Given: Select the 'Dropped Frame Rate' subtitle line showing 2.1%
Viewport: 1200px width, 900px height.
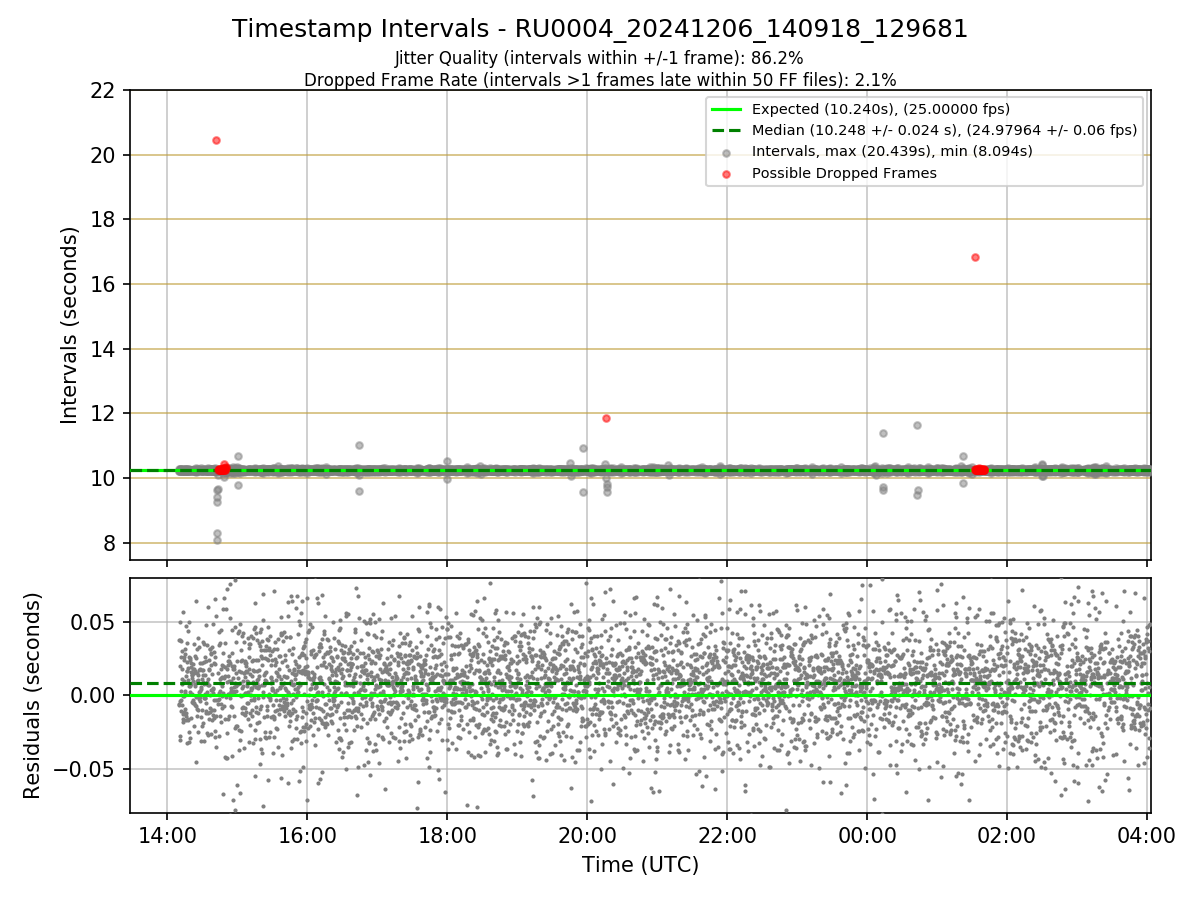Looking at the screenshot, I should pyautogui.click(x=600, y=79).
